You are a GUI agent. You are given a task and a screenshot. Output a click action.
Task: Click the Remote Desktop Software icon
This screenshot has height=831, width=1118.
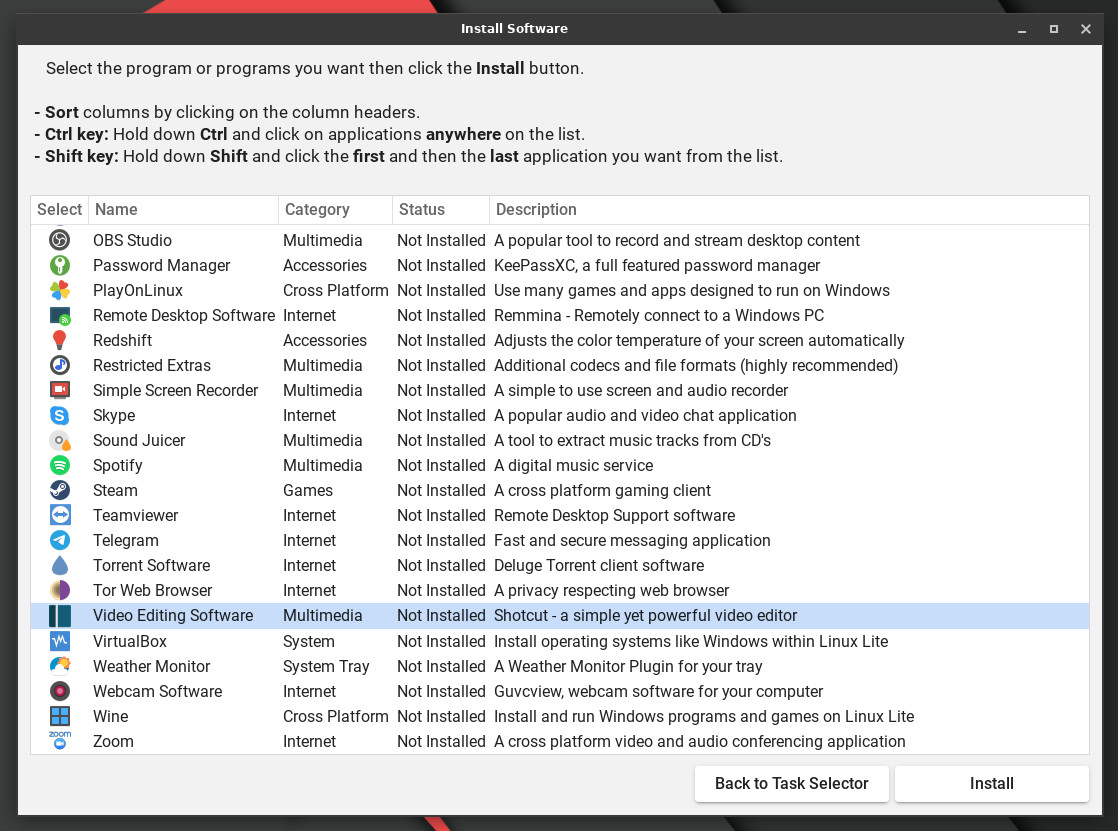pyautogui.click(x=60, y=315)
